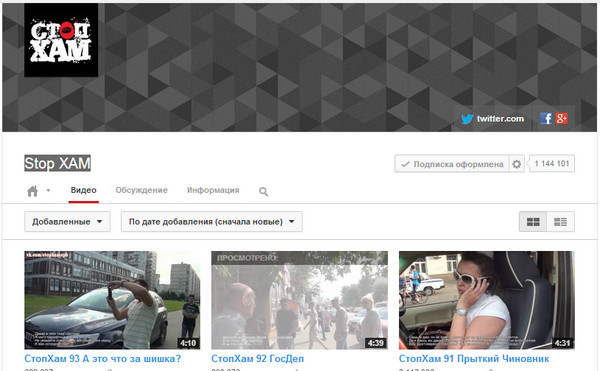Open the Twitter link icon
The image size is (600, 371).
pos(467,119)
